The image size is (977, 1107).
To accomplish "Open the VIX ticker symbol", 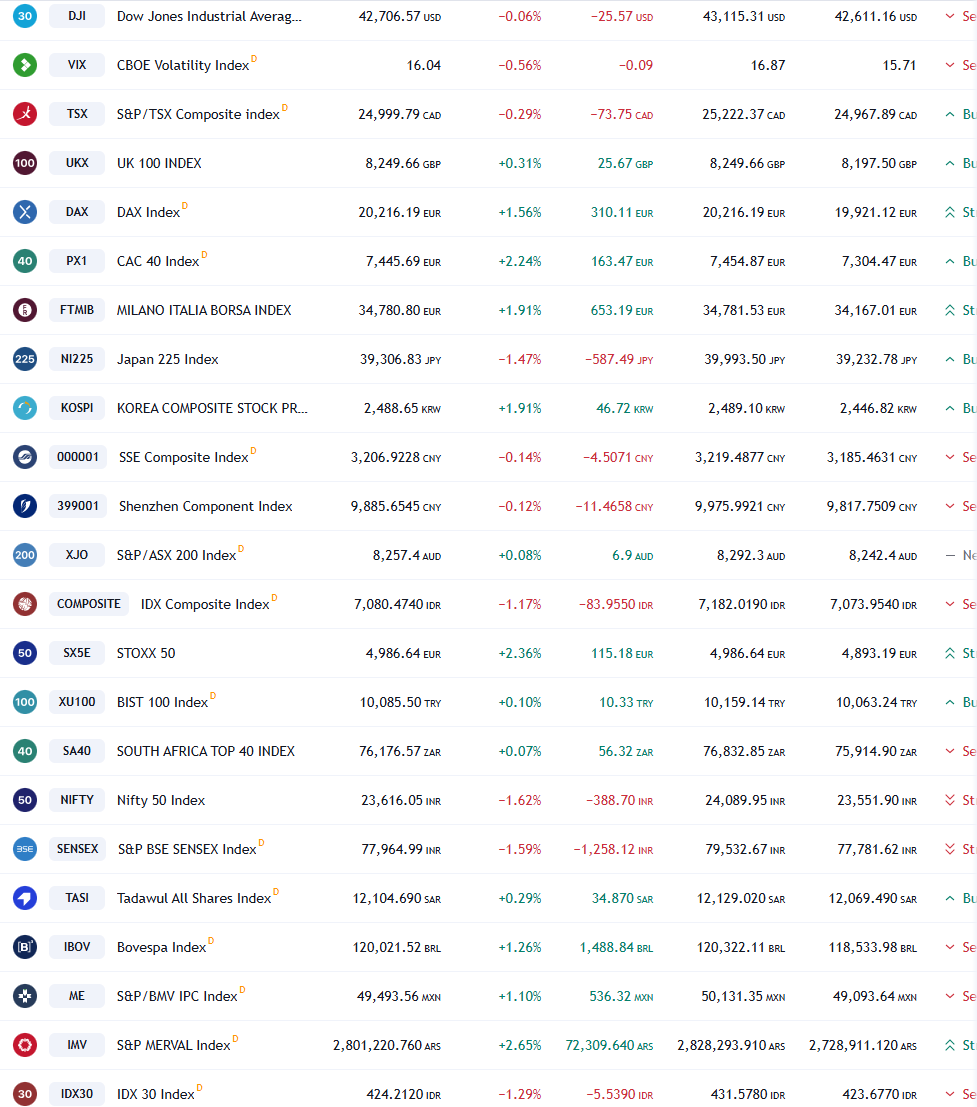I will 77,65.
